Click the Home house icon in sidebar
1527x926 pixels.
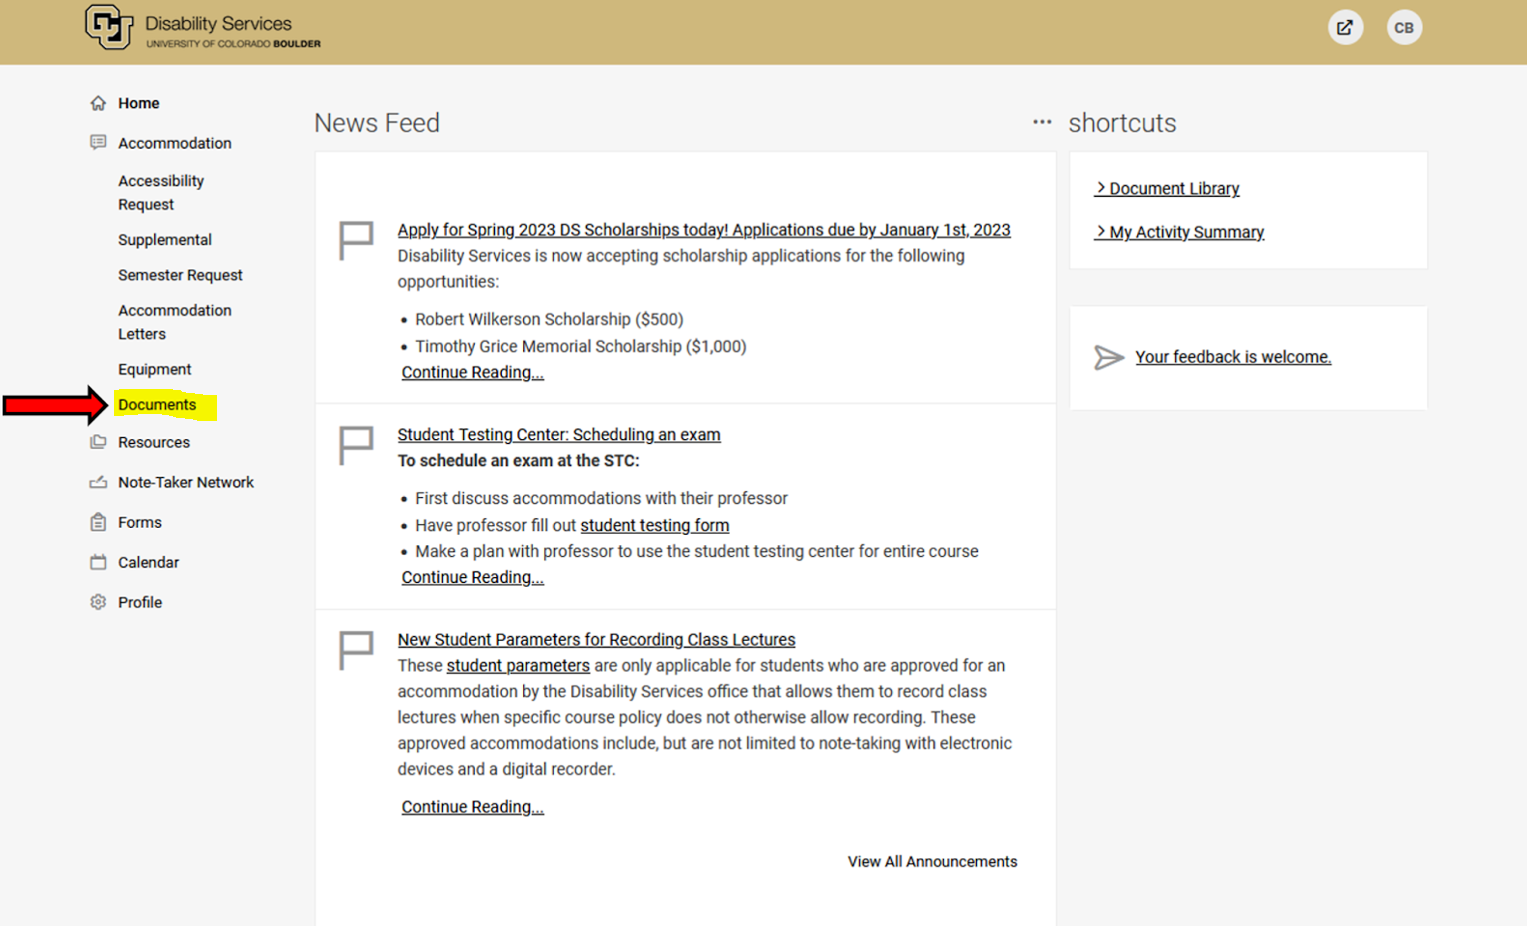tap(98, 103)
